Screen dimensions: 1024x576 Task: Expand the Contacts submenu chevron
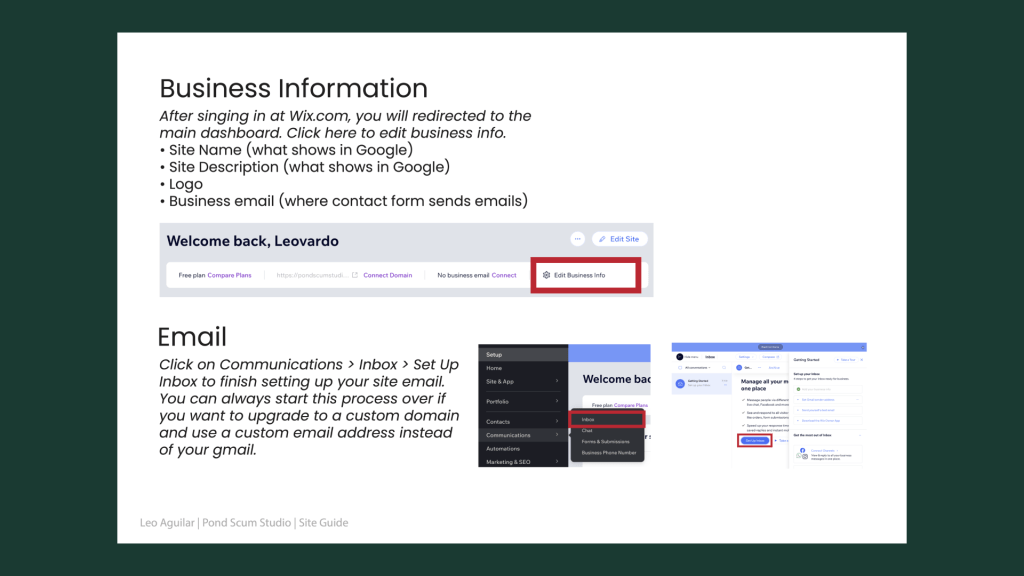(x=558, y=422)
